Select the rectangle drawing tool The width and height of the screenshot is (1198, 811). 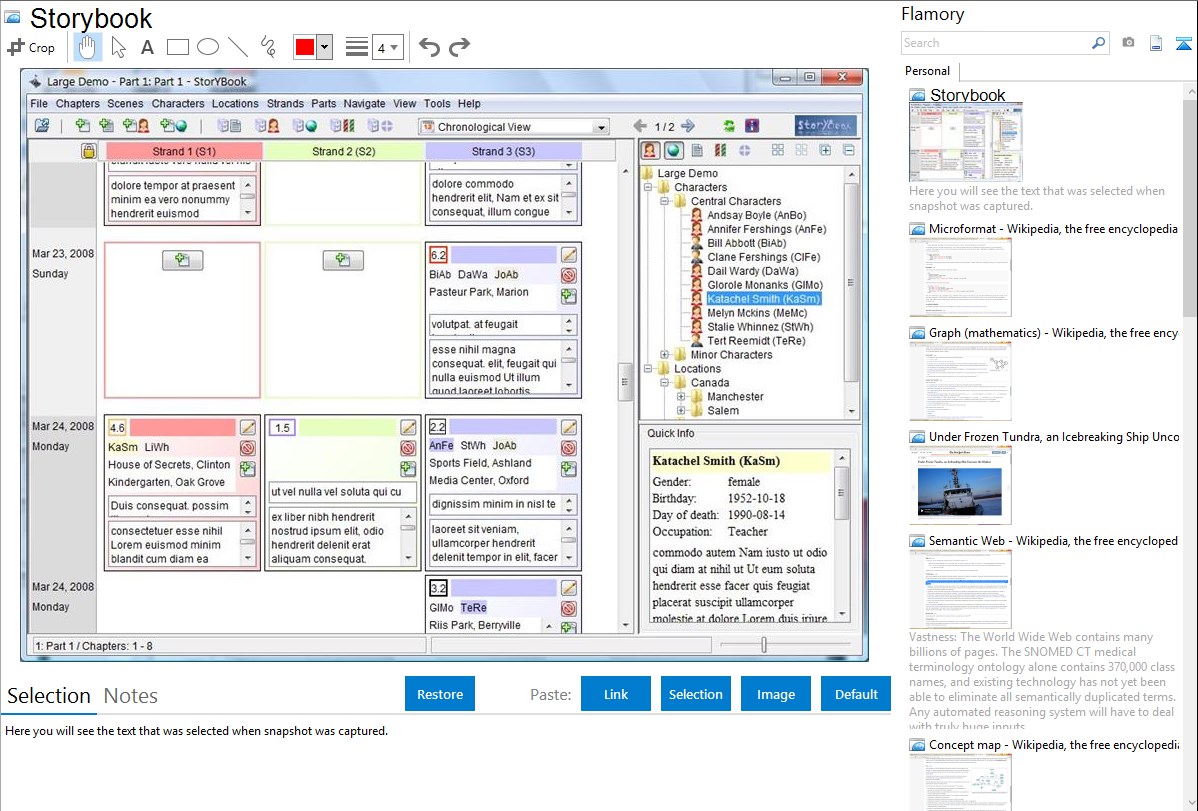(x=177, y=47)
